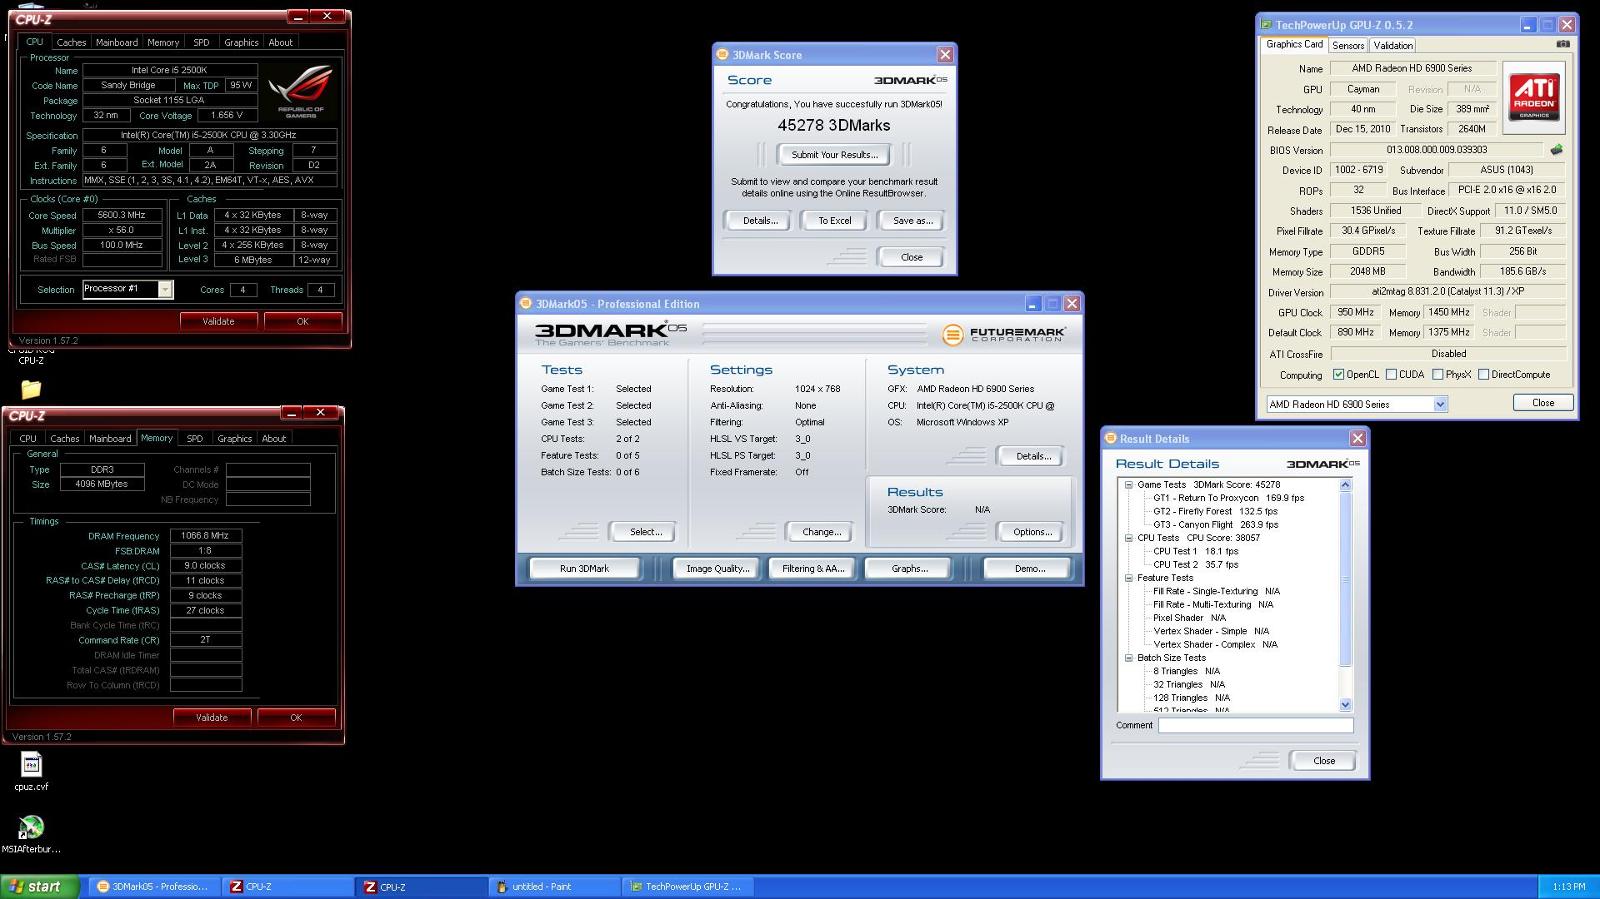Open the Mainboard tab in top CPU-Z
Screen dimensions: 1600x899
117,42
